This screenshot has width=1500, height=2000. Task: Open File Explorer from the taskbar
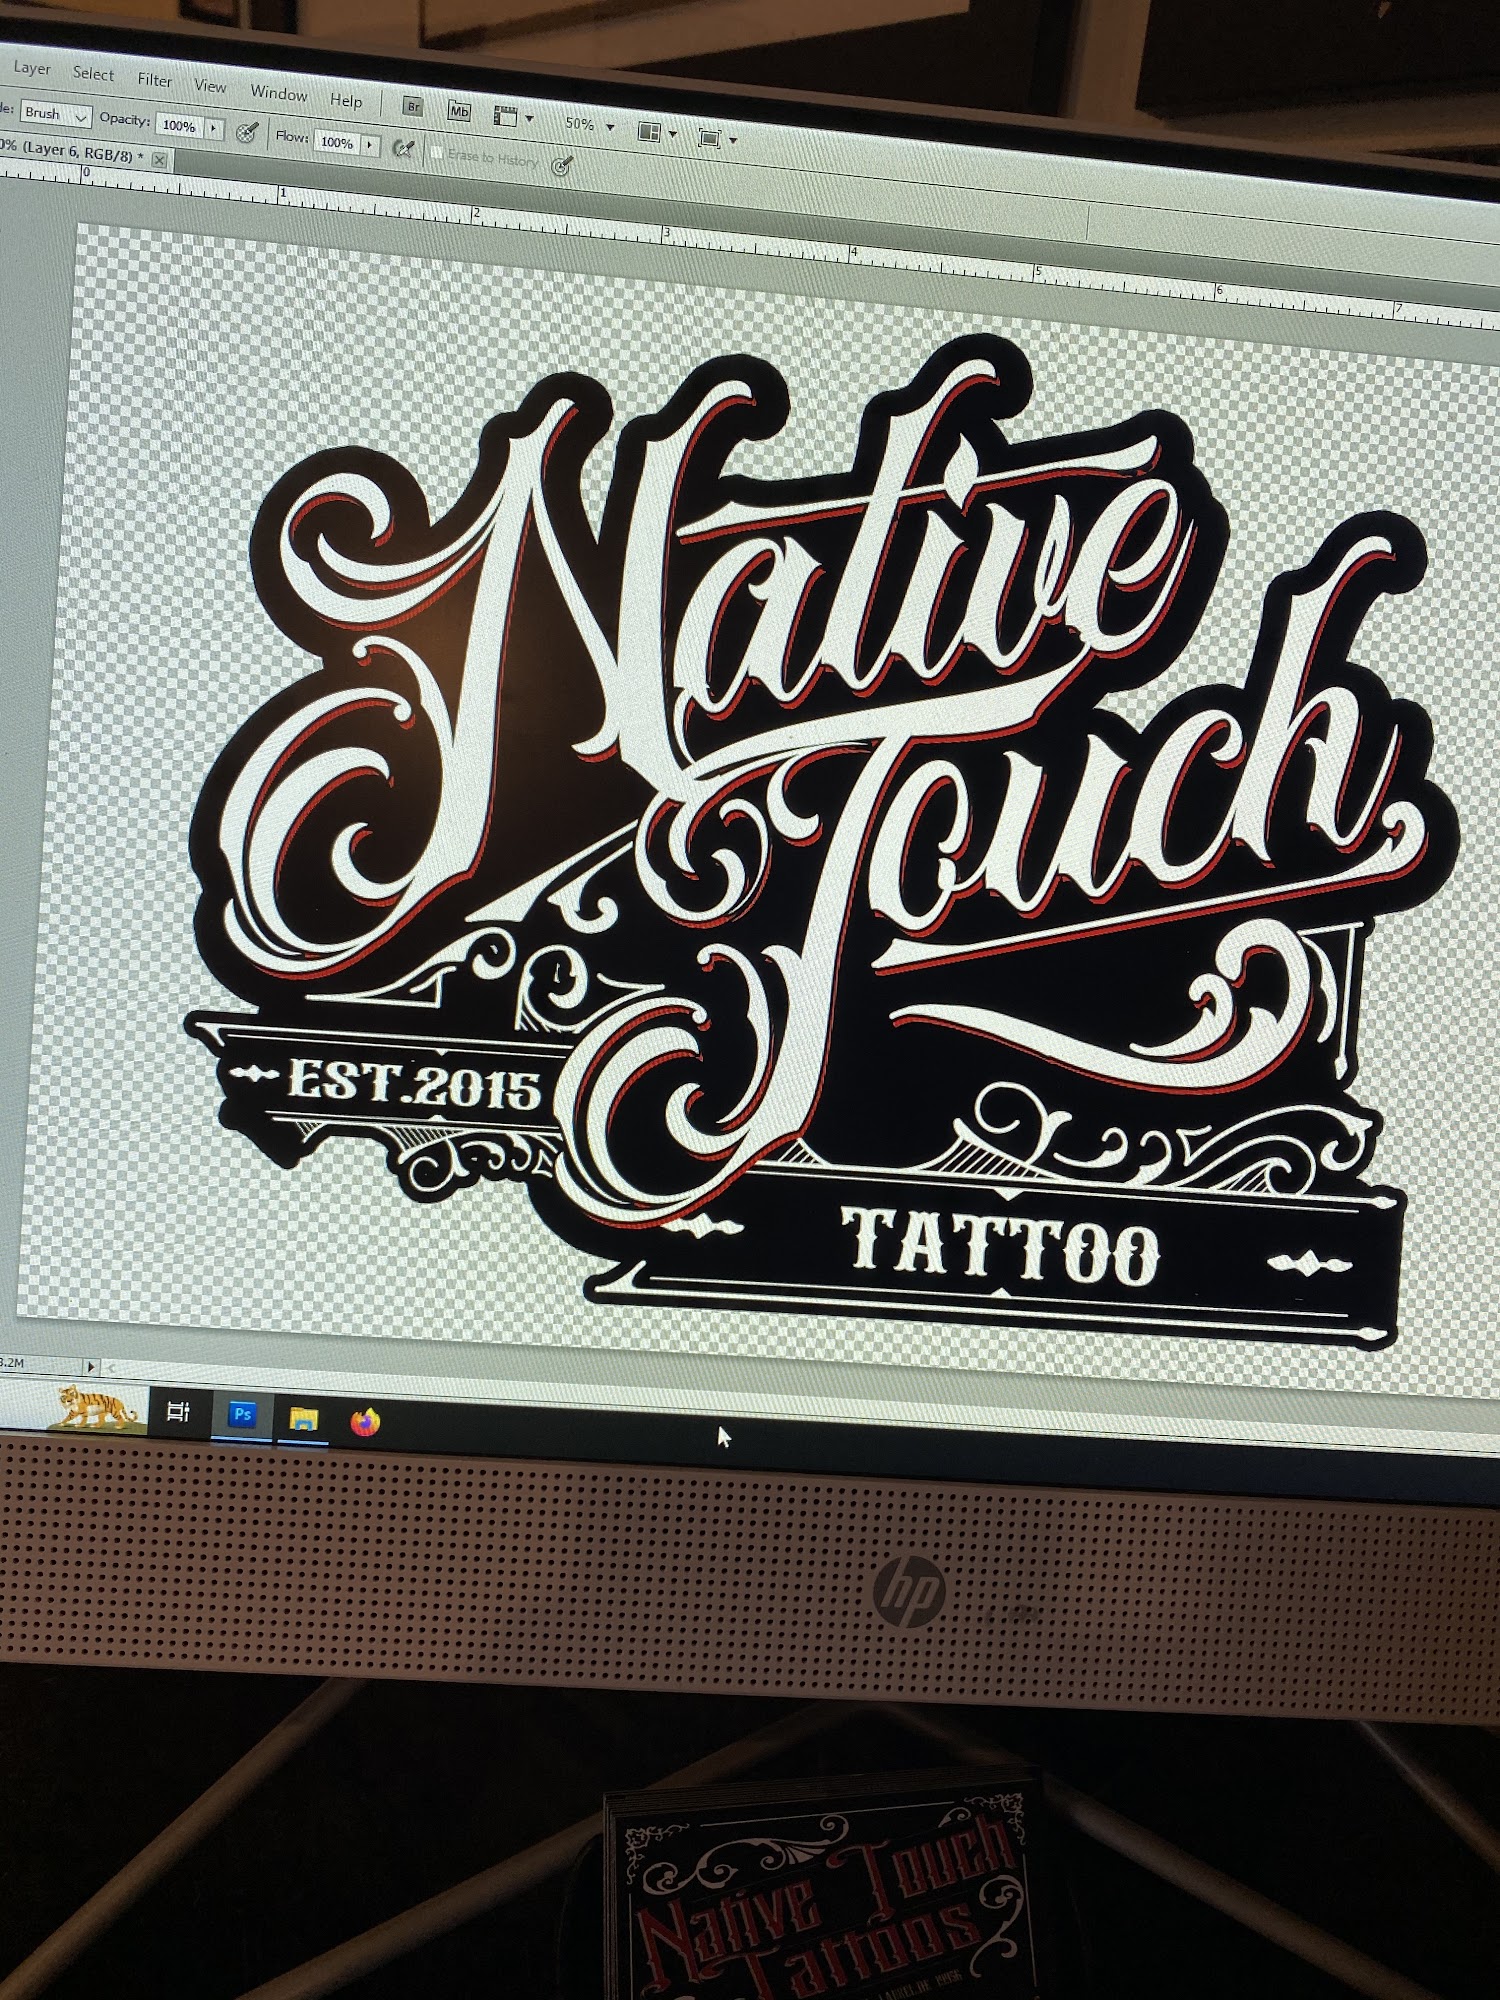click(x=303, y=1418)
